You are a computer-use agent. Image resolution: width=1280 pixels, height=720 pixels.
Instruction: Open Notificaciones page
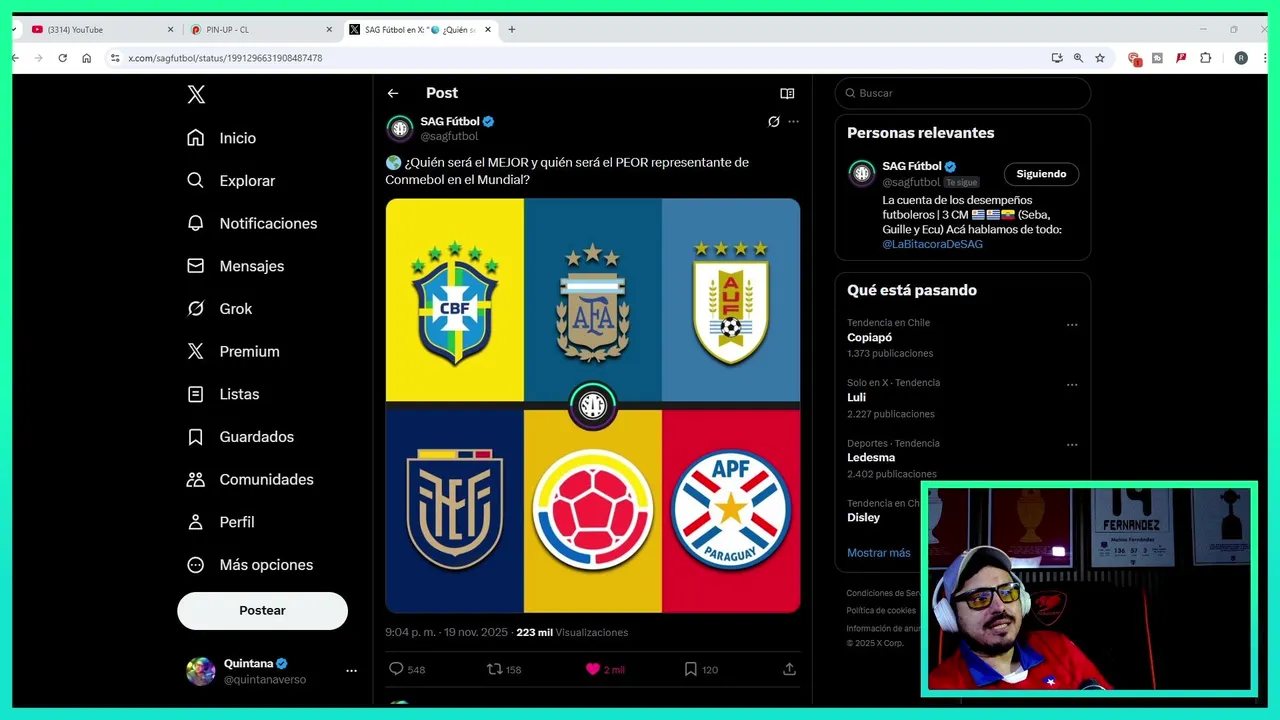[252, 223]
